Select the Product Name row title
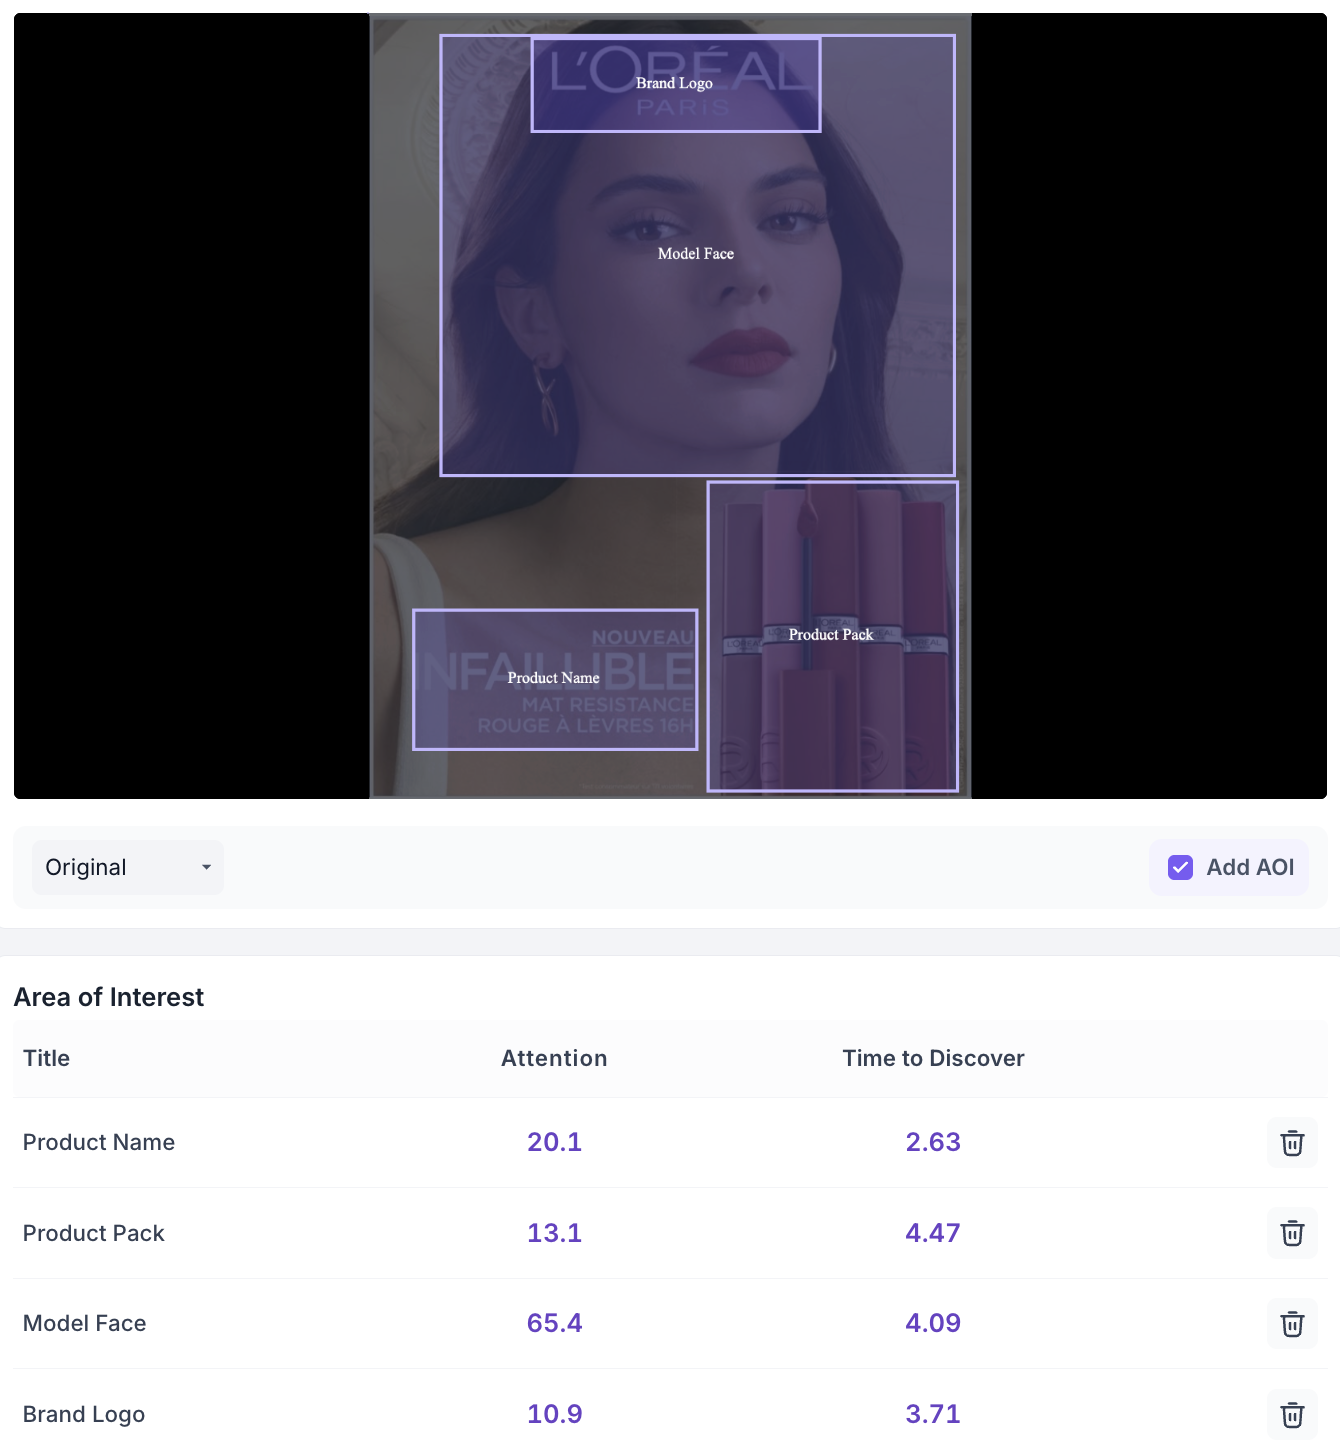 (x=99, y=1142)
